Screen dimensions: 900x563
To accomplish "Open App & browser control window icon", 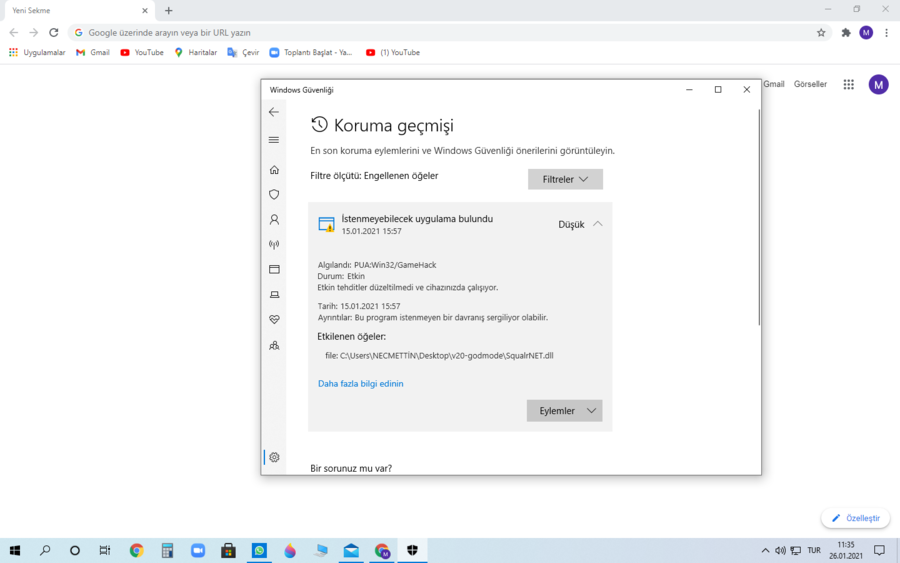I will point(274,269).
